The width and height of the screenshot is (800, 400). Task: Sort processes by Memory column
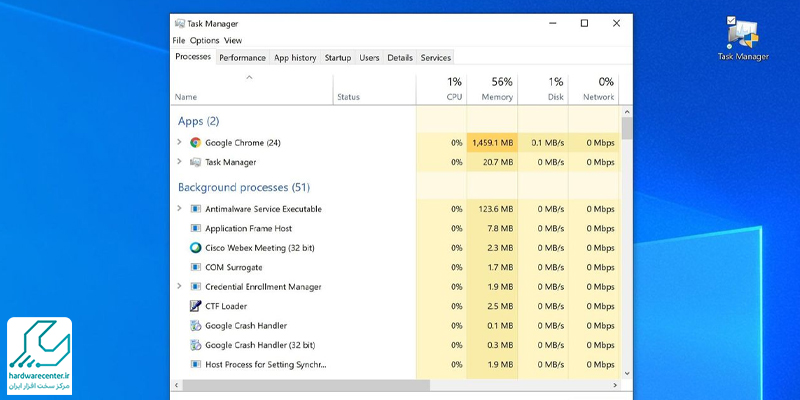[492, 89]
